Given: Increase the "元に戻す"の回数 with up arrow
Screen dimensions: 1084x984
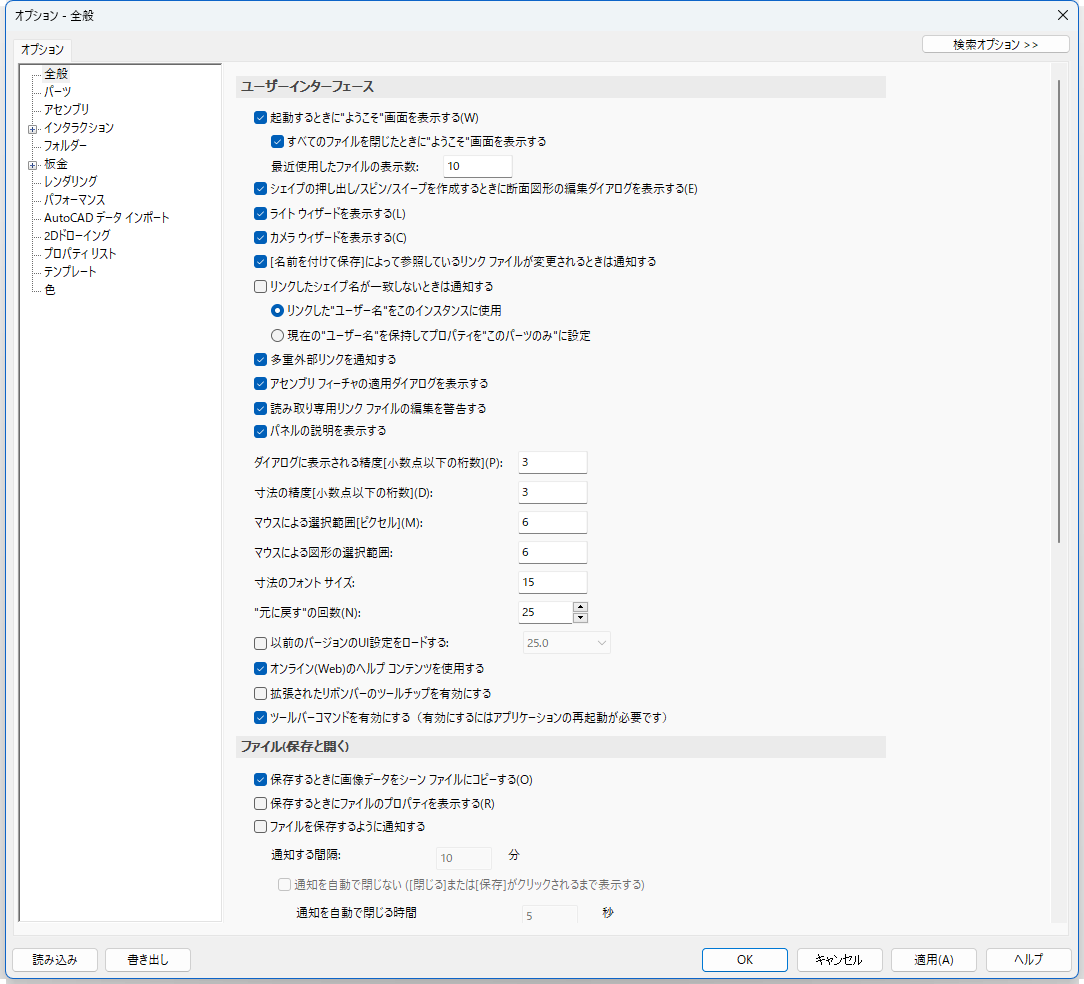Looking at the screenshot, I should coord(580,607).
